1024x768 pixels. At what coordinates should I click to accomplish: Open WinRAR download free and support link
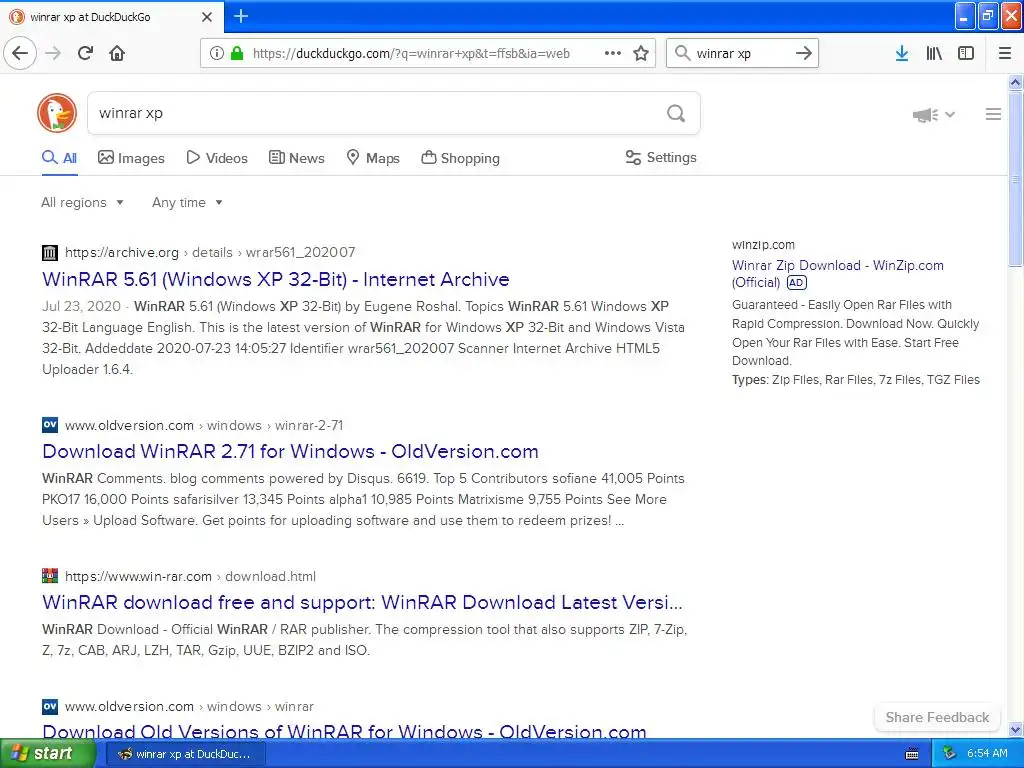click(x=362, y=602)
